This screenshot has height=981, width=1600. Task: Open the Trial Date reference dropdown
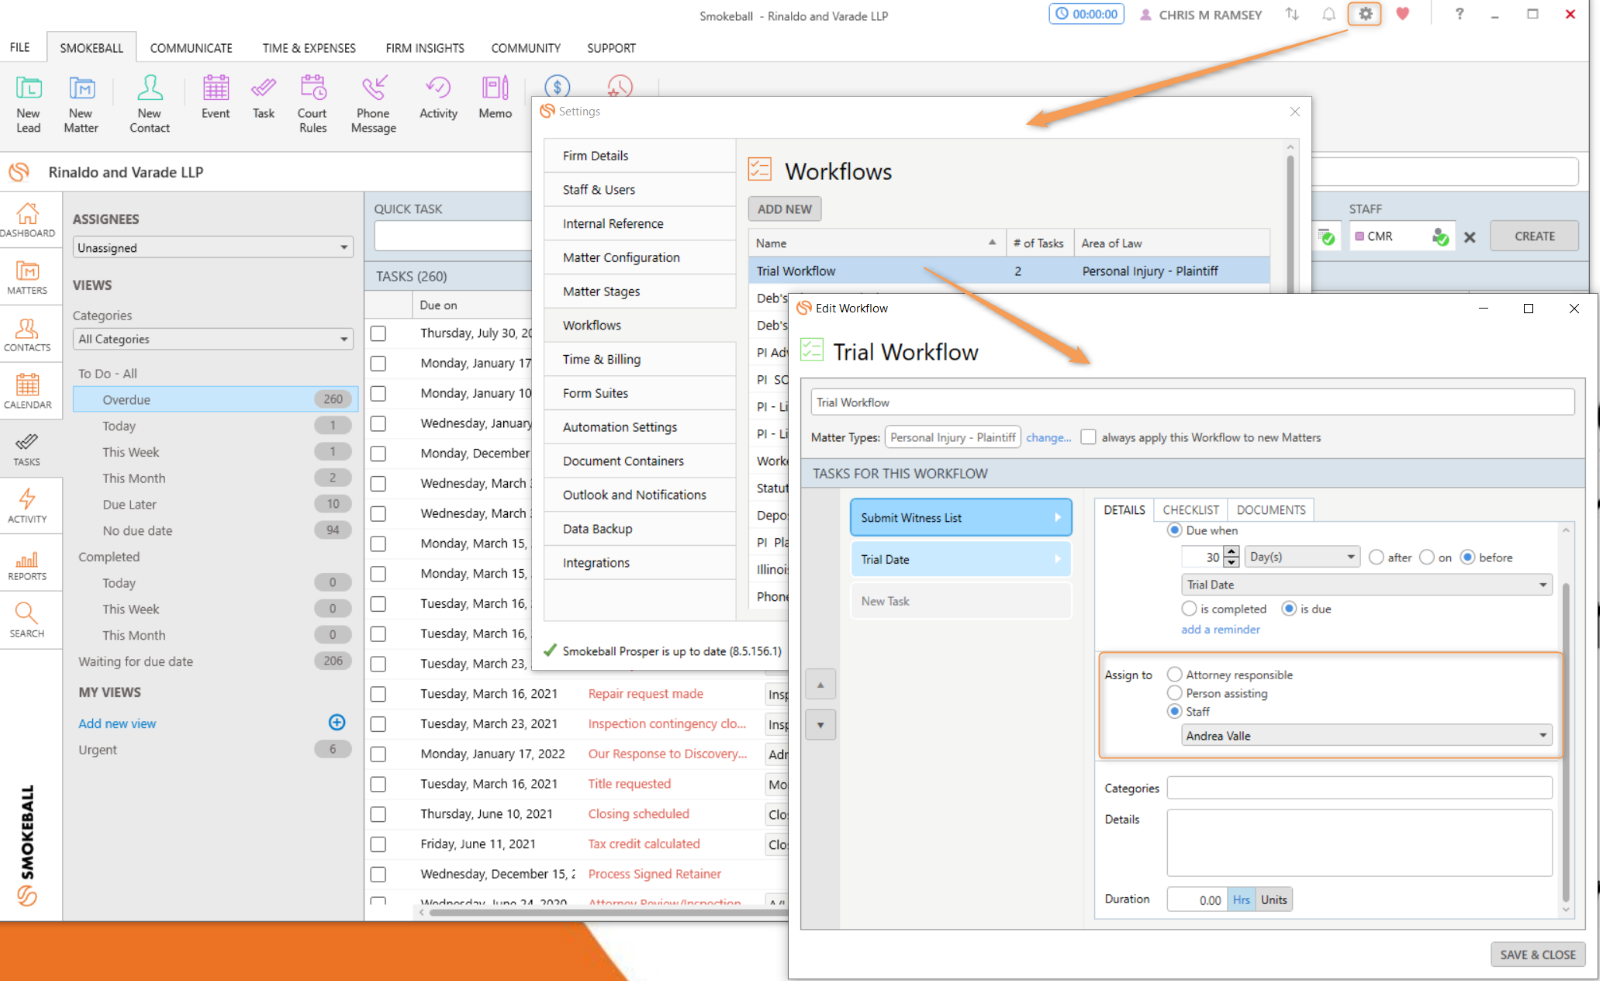(x=1367, y=584)
